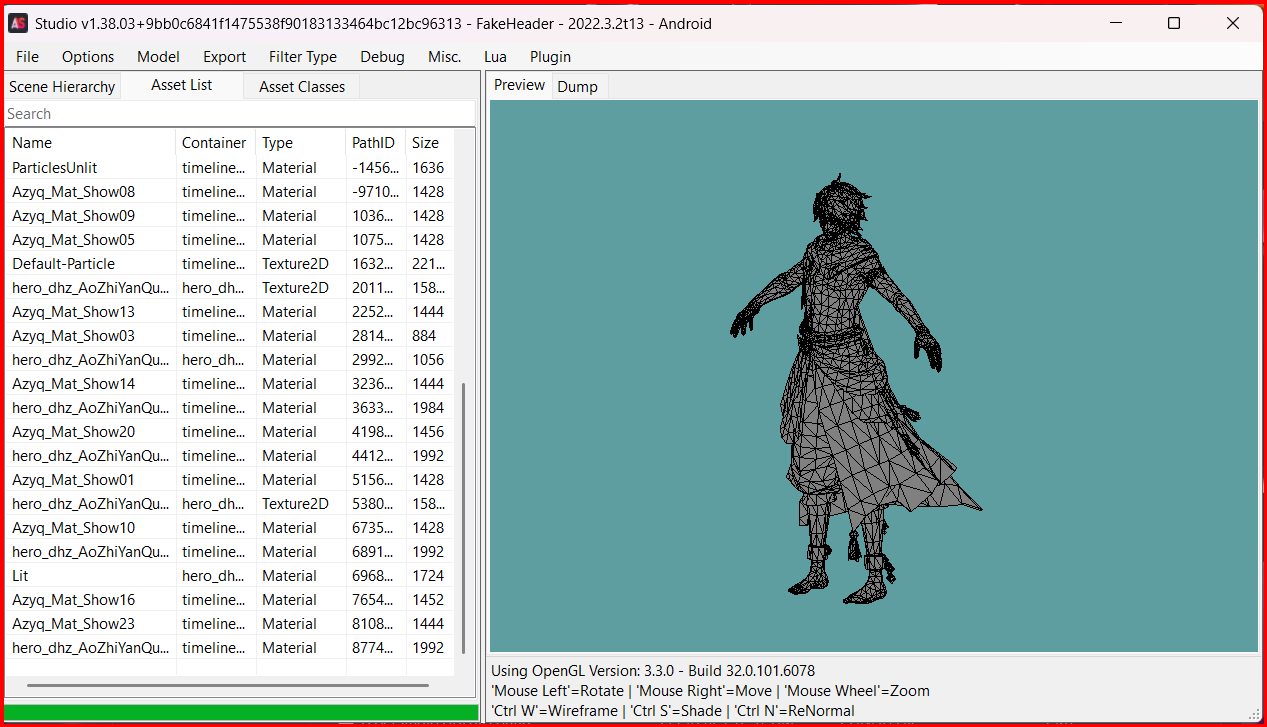Image resolution: width=1267 pixels, height=727 pixels.
Task: Click the Size value 1636
Action: pyautogui.click(x=428, y=168)
